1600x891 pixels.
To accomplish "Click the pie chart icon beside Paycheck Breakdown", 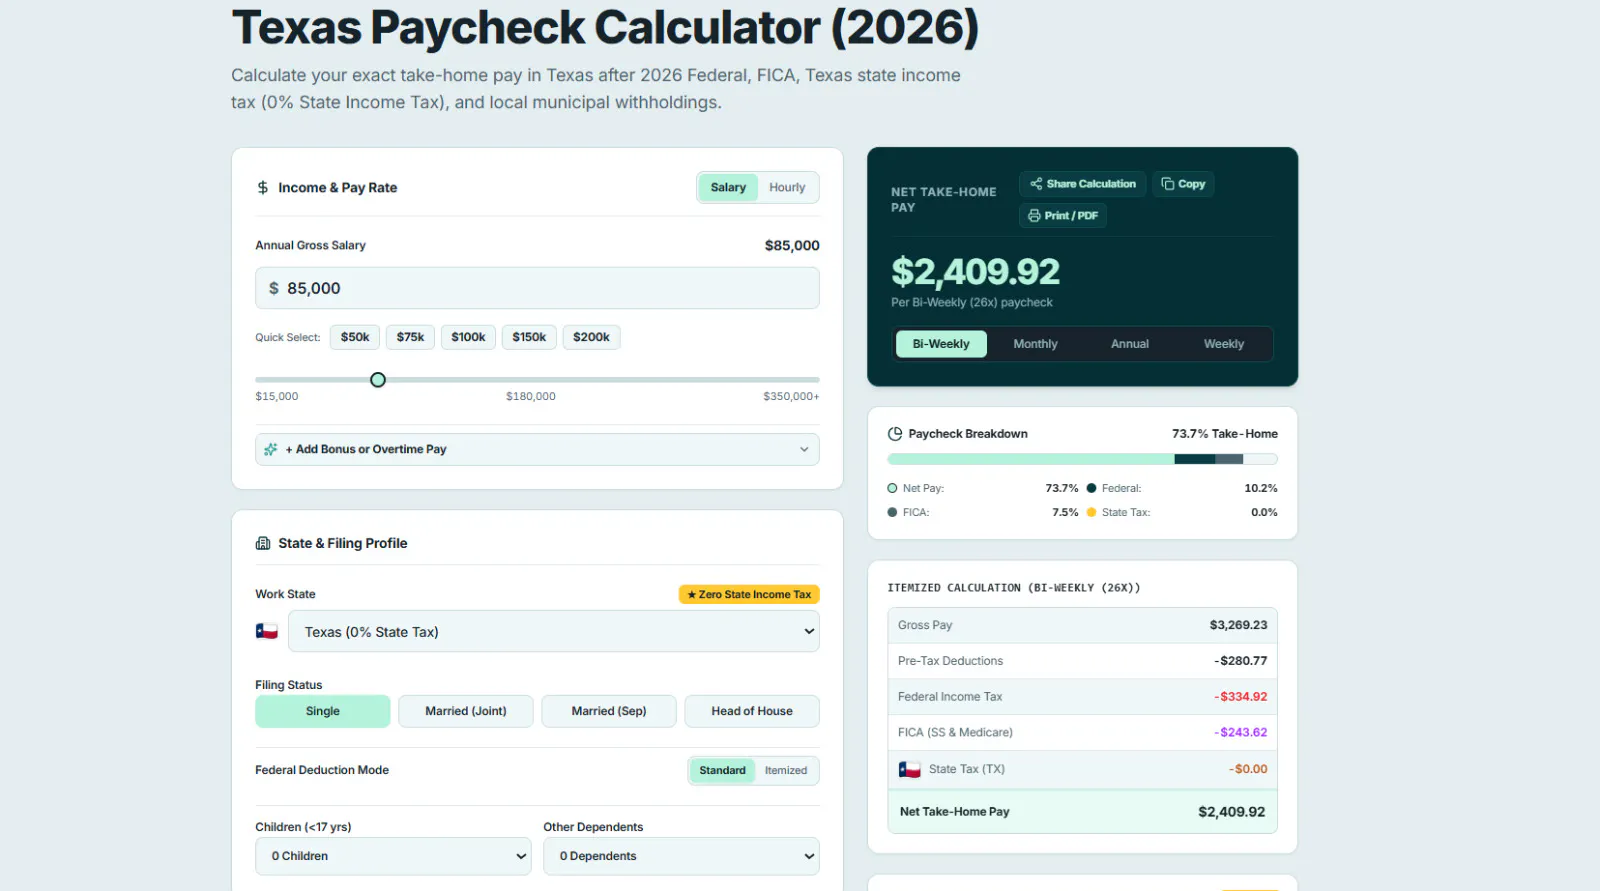I will click(895, 434).
